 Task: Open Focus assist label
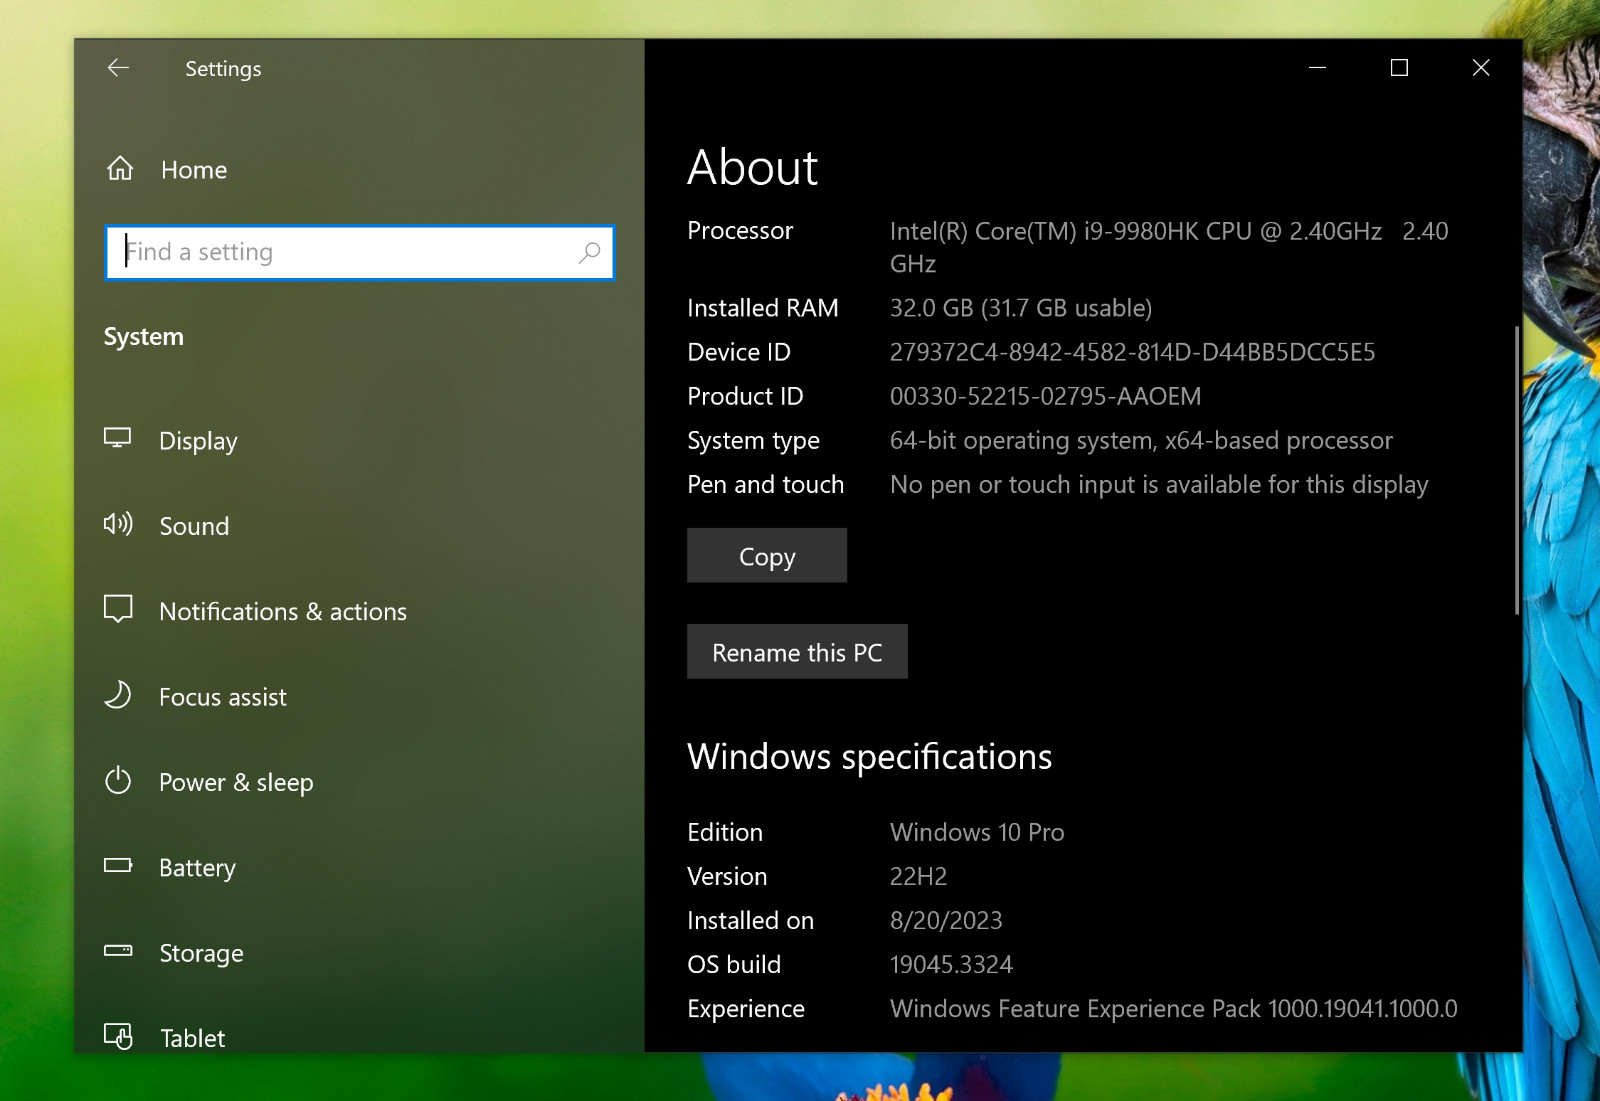point(223,697)
